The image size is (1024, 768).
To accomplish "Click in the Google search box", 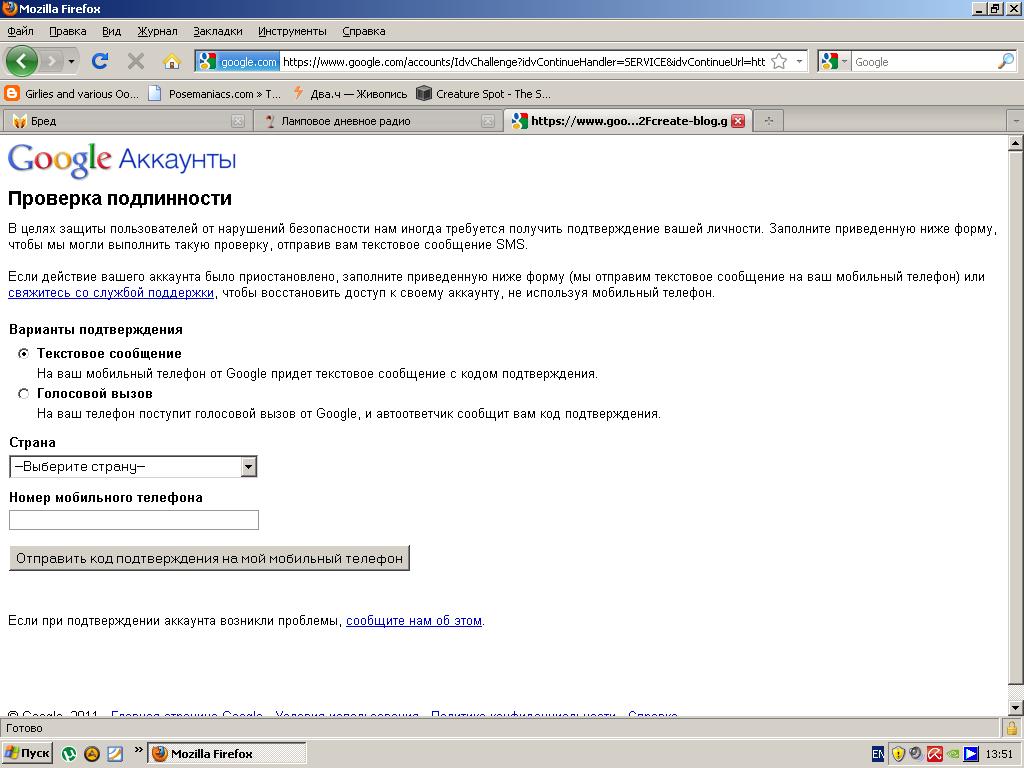I will (924, 62).
